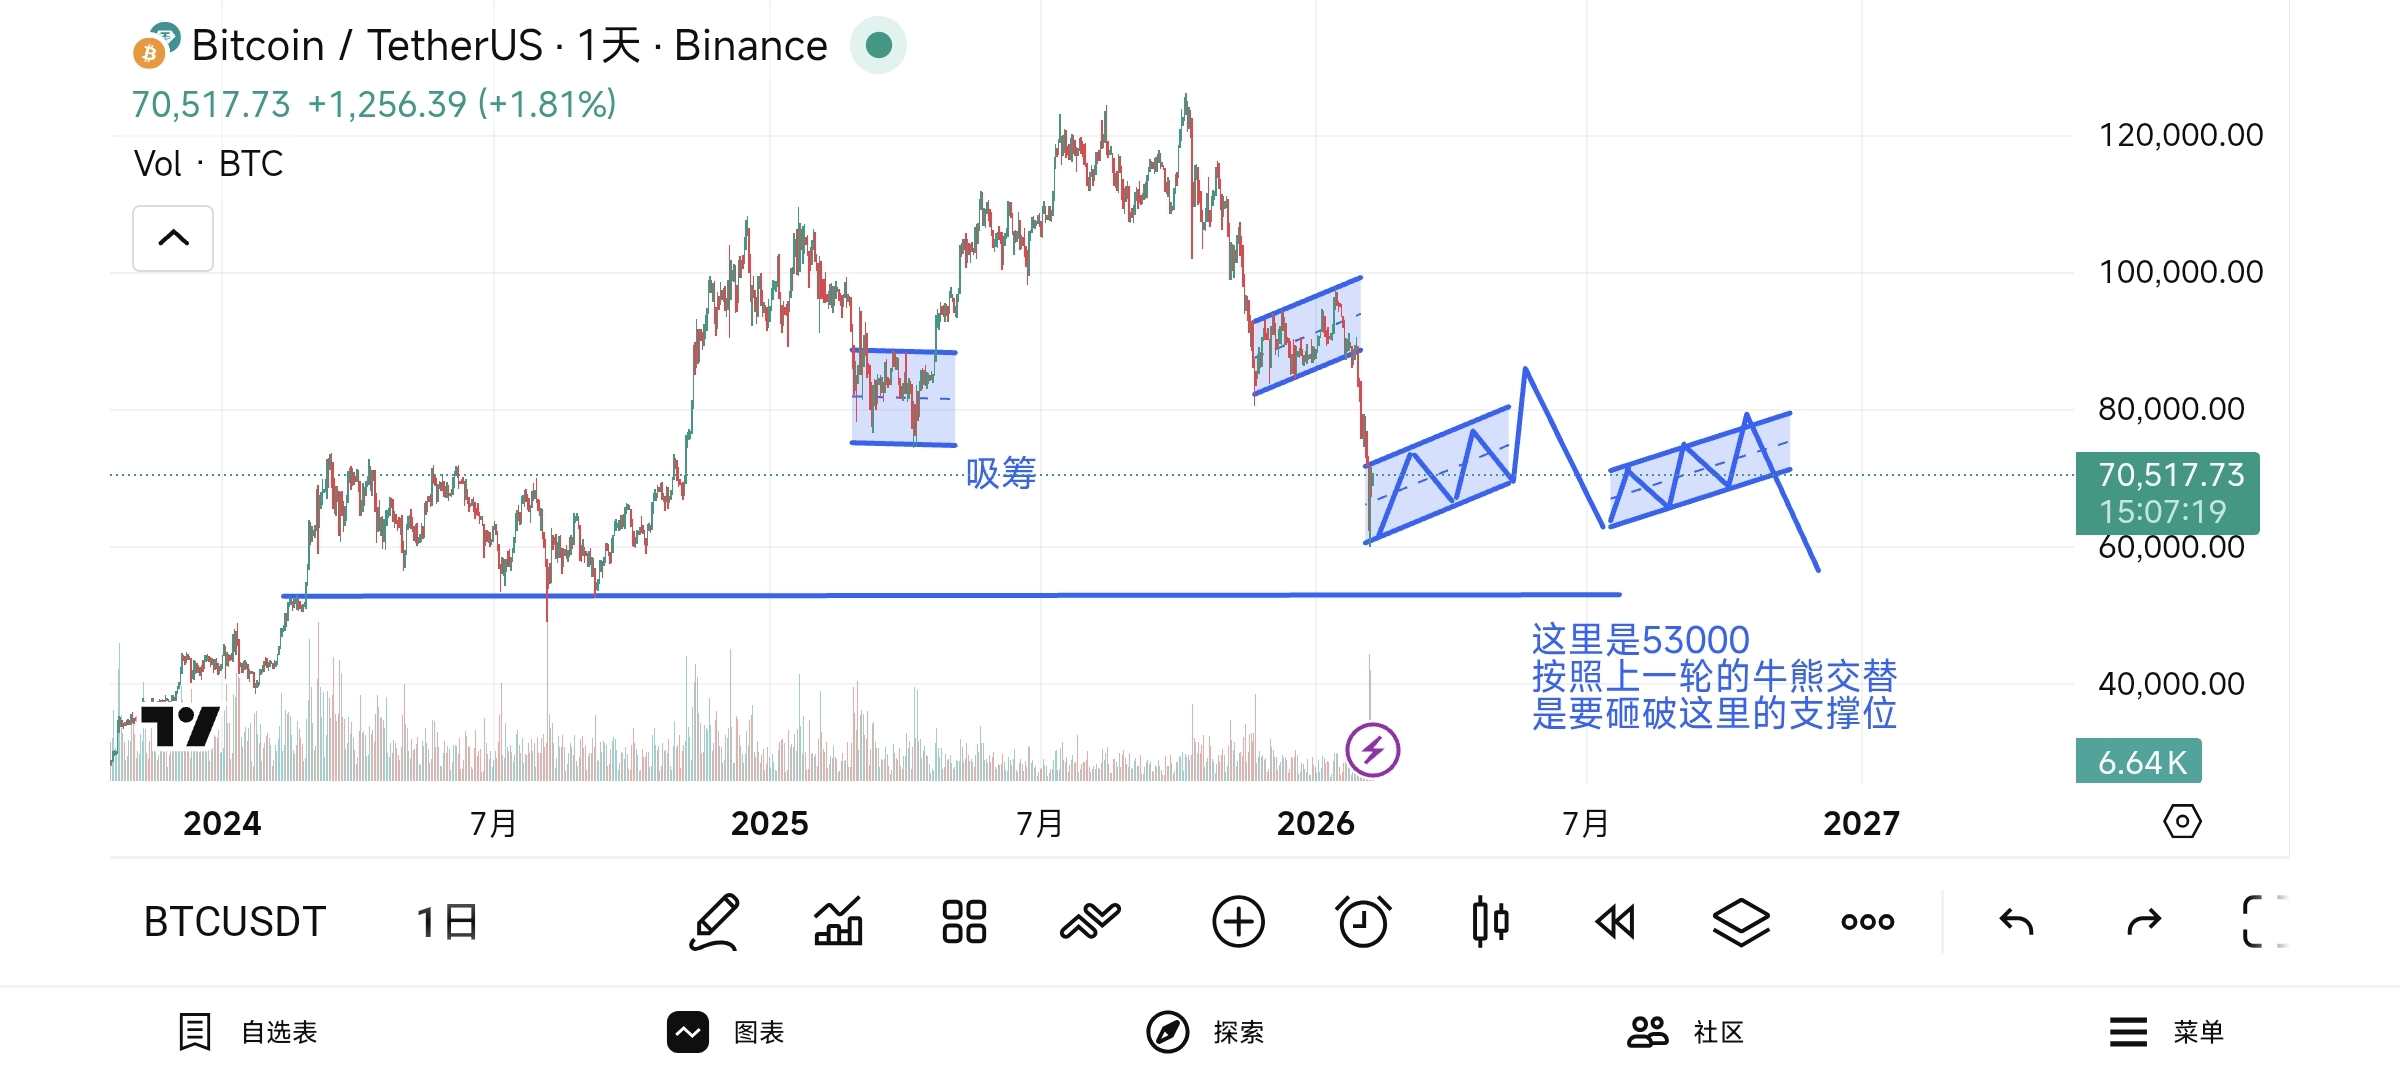Open the four-square layout templates icon

click(964, 921)
